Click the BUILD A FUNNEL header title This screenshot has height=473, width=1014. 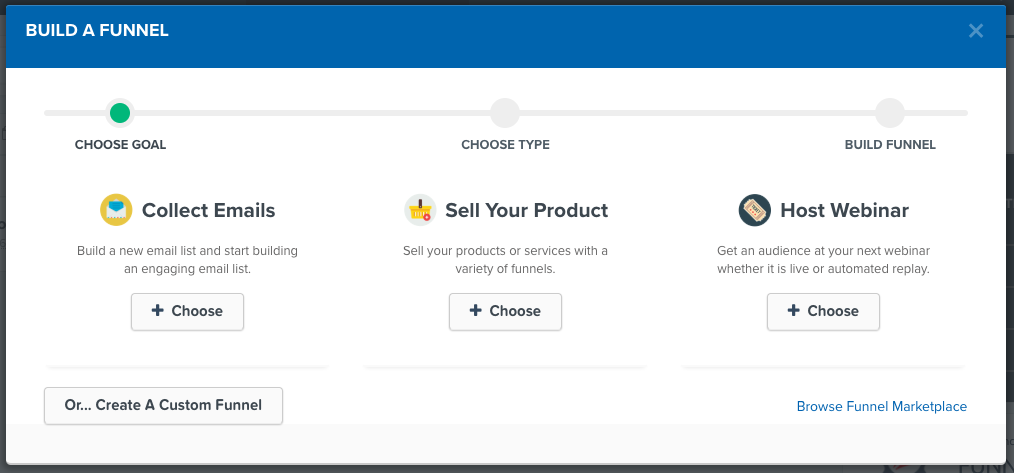click(97, 30)
